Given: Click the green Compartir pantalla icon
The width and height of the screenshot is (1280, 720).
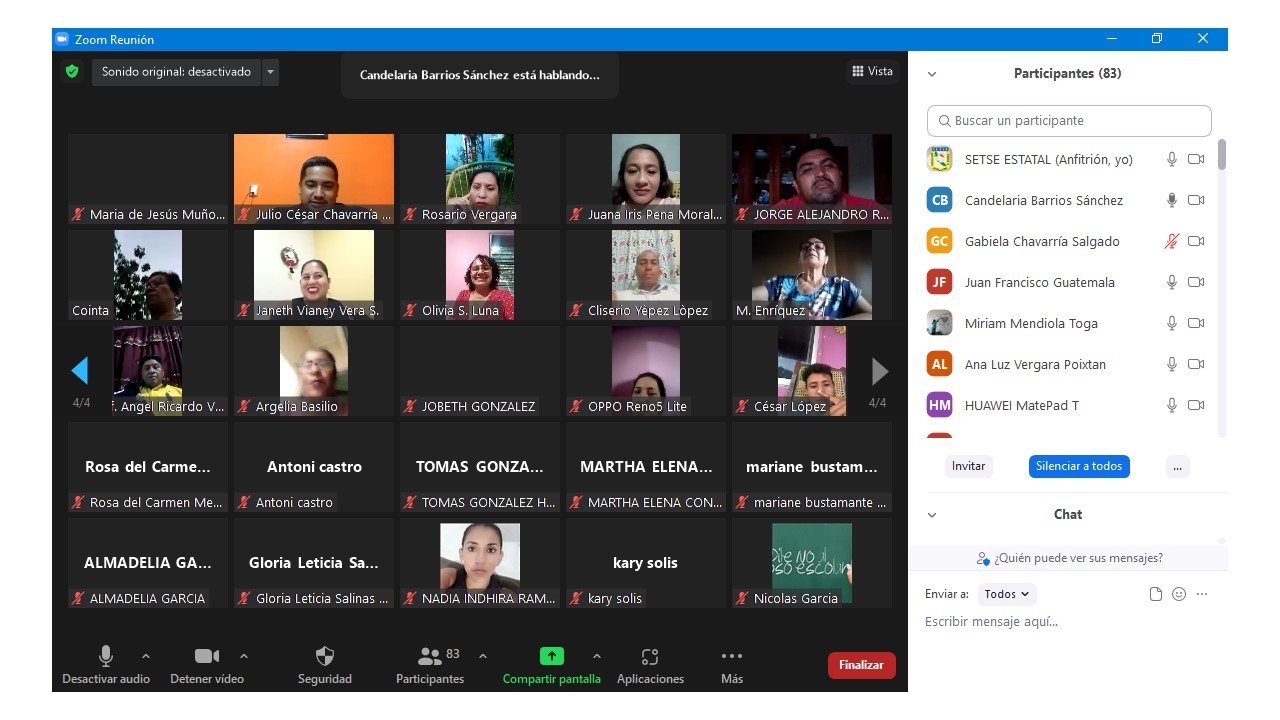Looking at the screenshot, I should pos(551,656).
